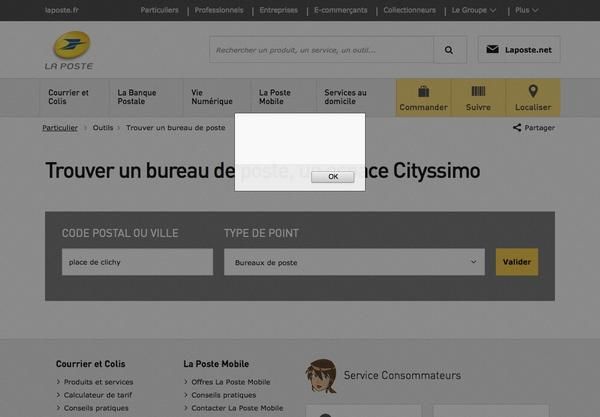The width and height of the screenshot is (600, 417).
Task: Open the Calculateur de tarif link
Action: click(98, 395)
